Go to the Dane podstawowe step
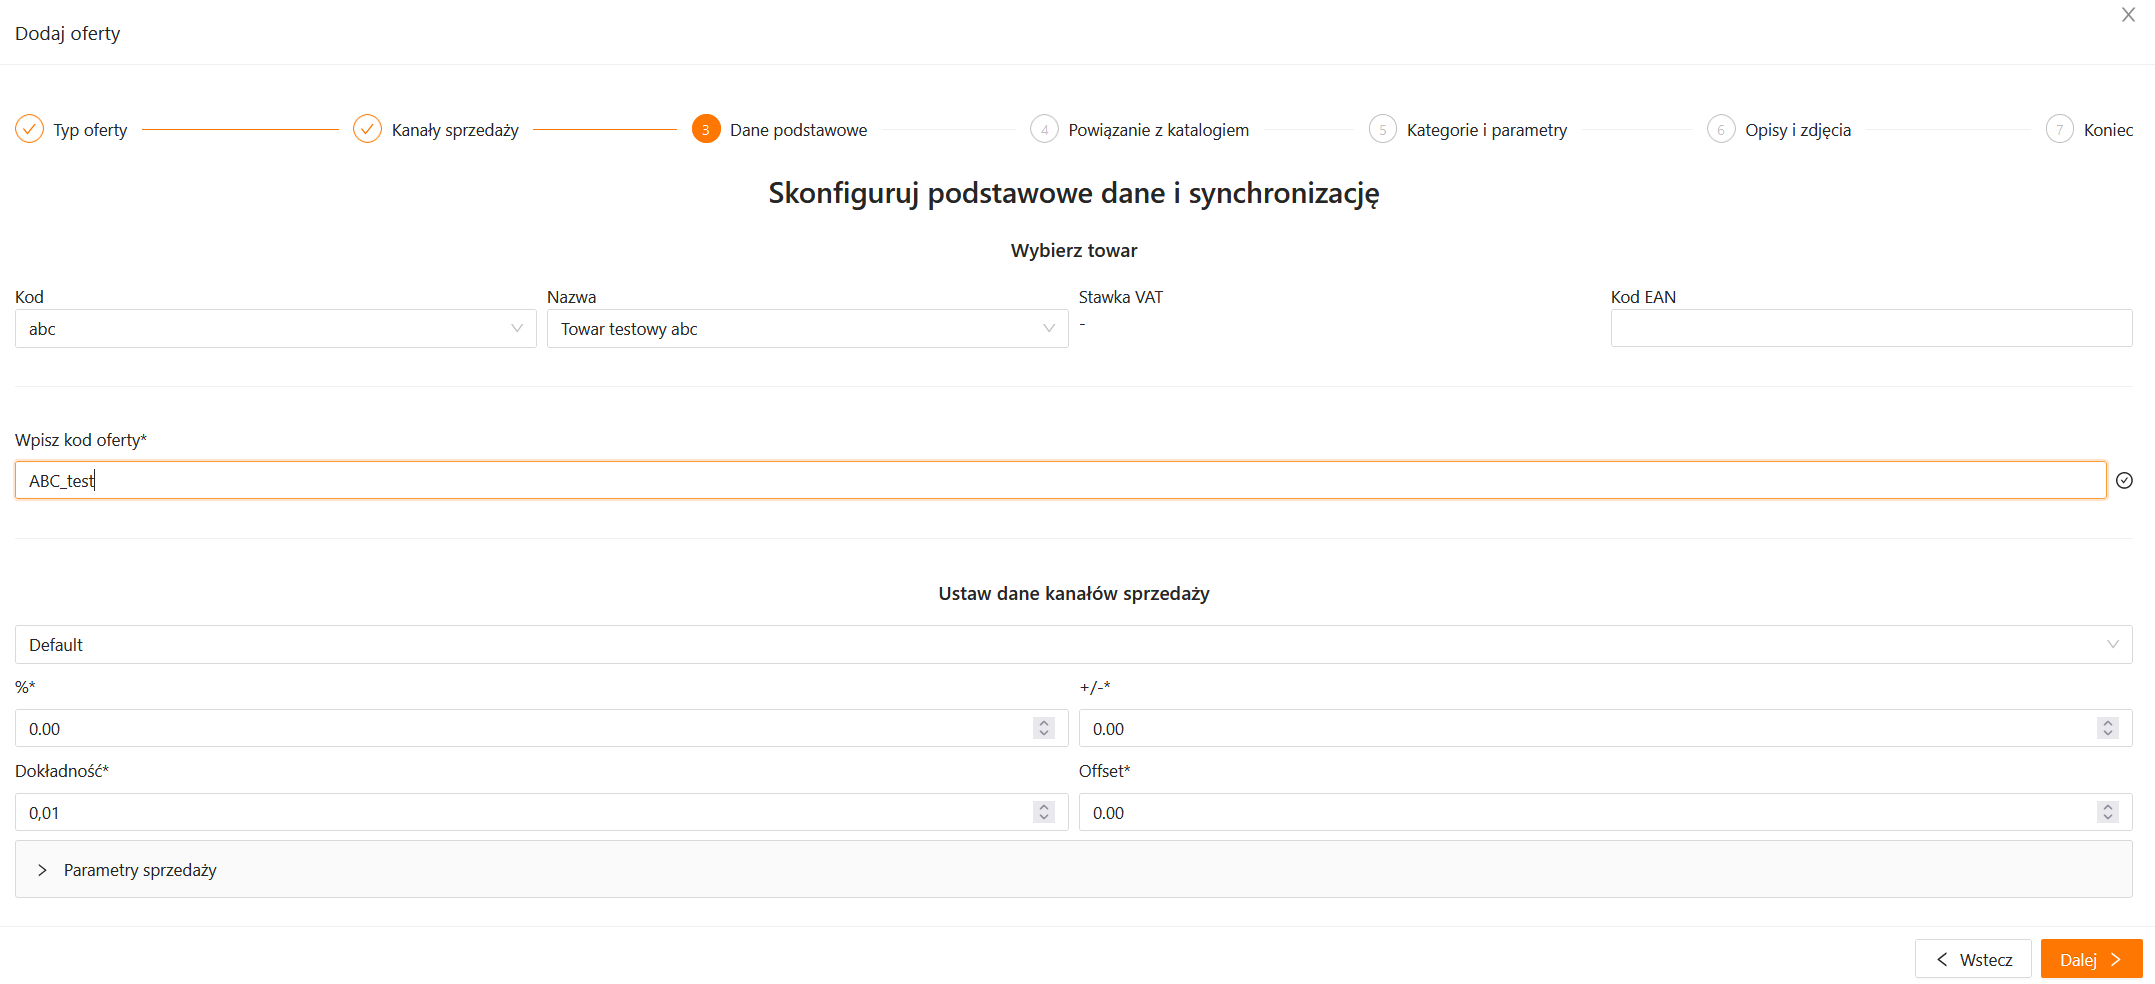2155x984 pixels. point(797,130)
